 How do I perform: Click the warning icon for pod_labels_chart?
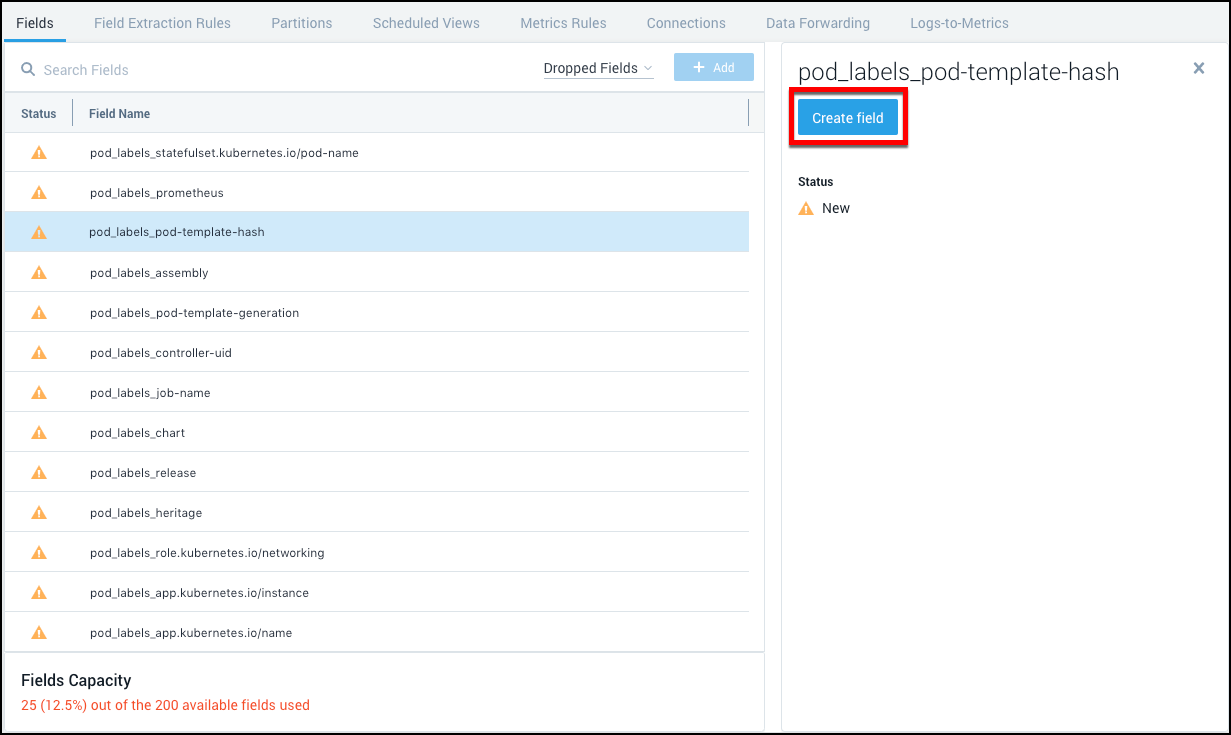(39, 433)
